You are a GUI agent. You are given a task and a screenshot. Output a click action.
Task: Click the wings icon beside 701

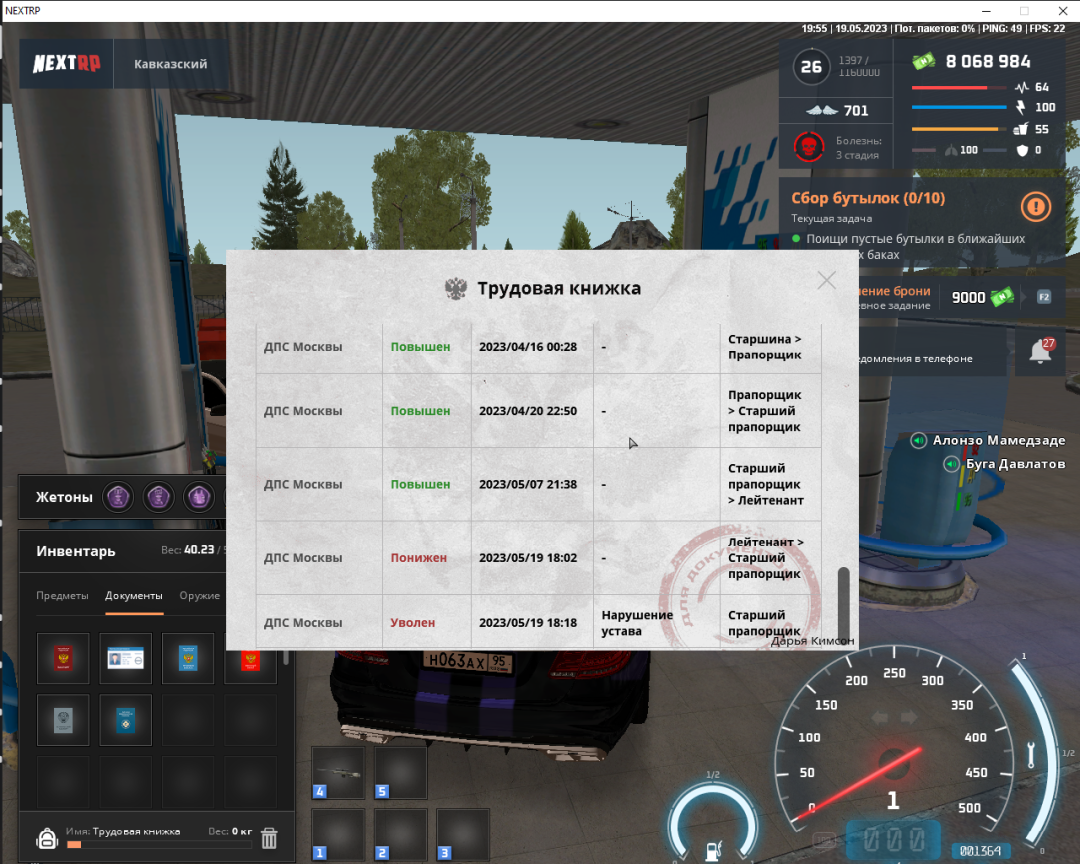(x=822, y=110)
